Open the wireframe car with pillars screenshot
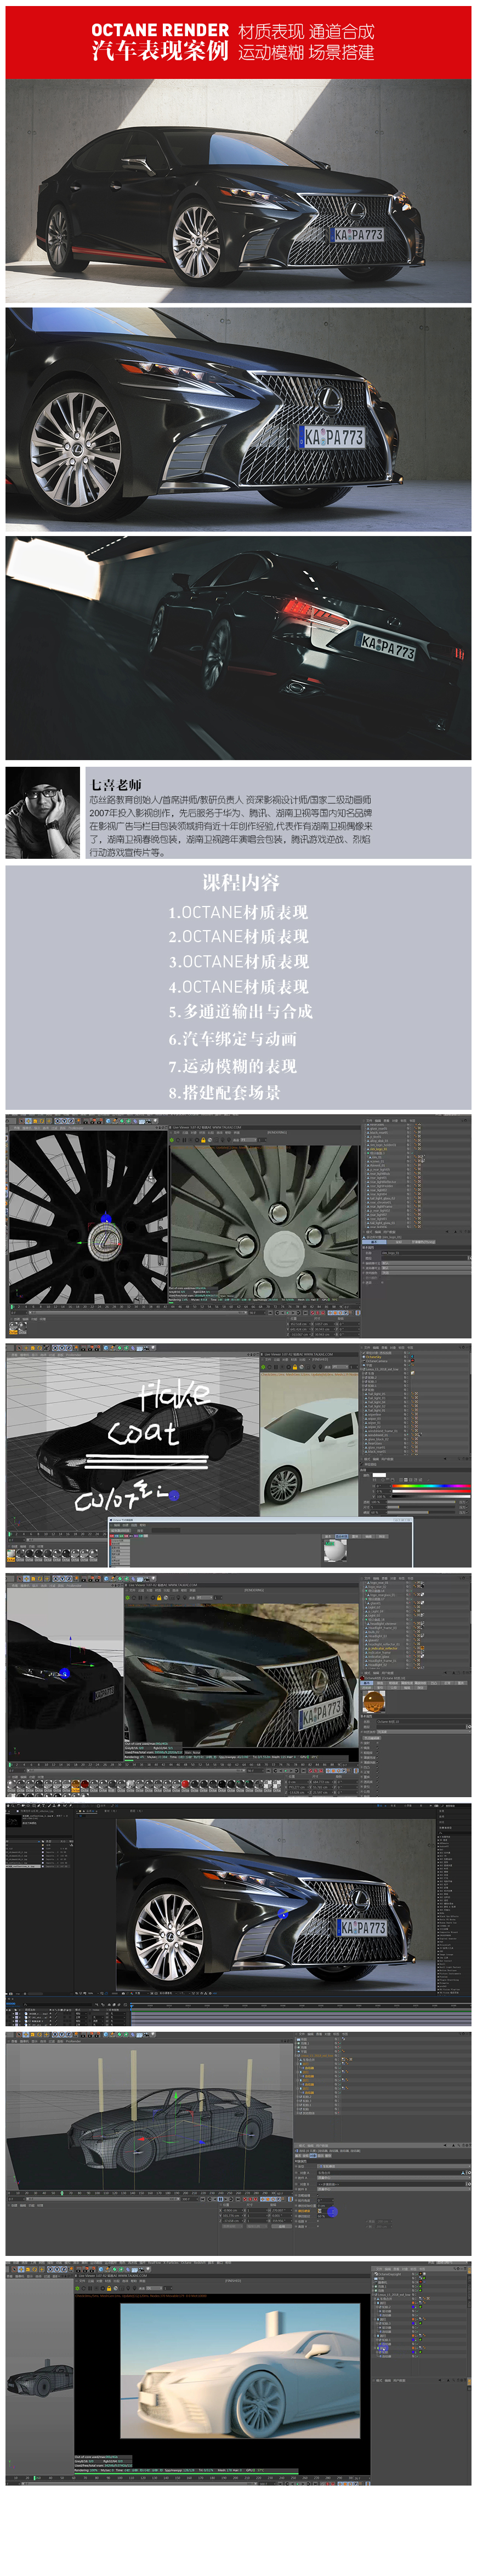477x2576 pixels. pos(238,2144)
